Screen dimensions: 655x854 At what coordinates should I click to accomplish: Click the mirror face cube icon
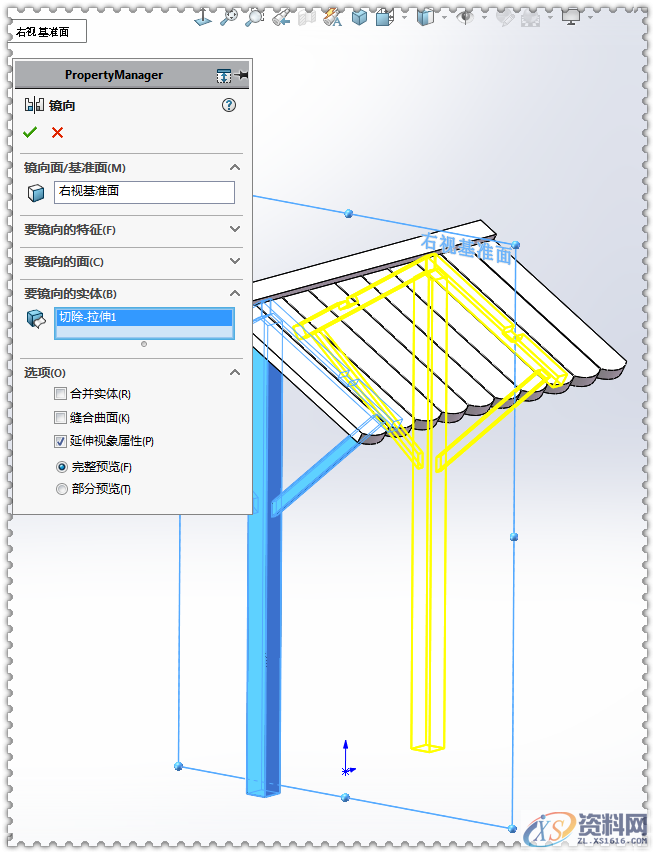[x=36, y=193]
